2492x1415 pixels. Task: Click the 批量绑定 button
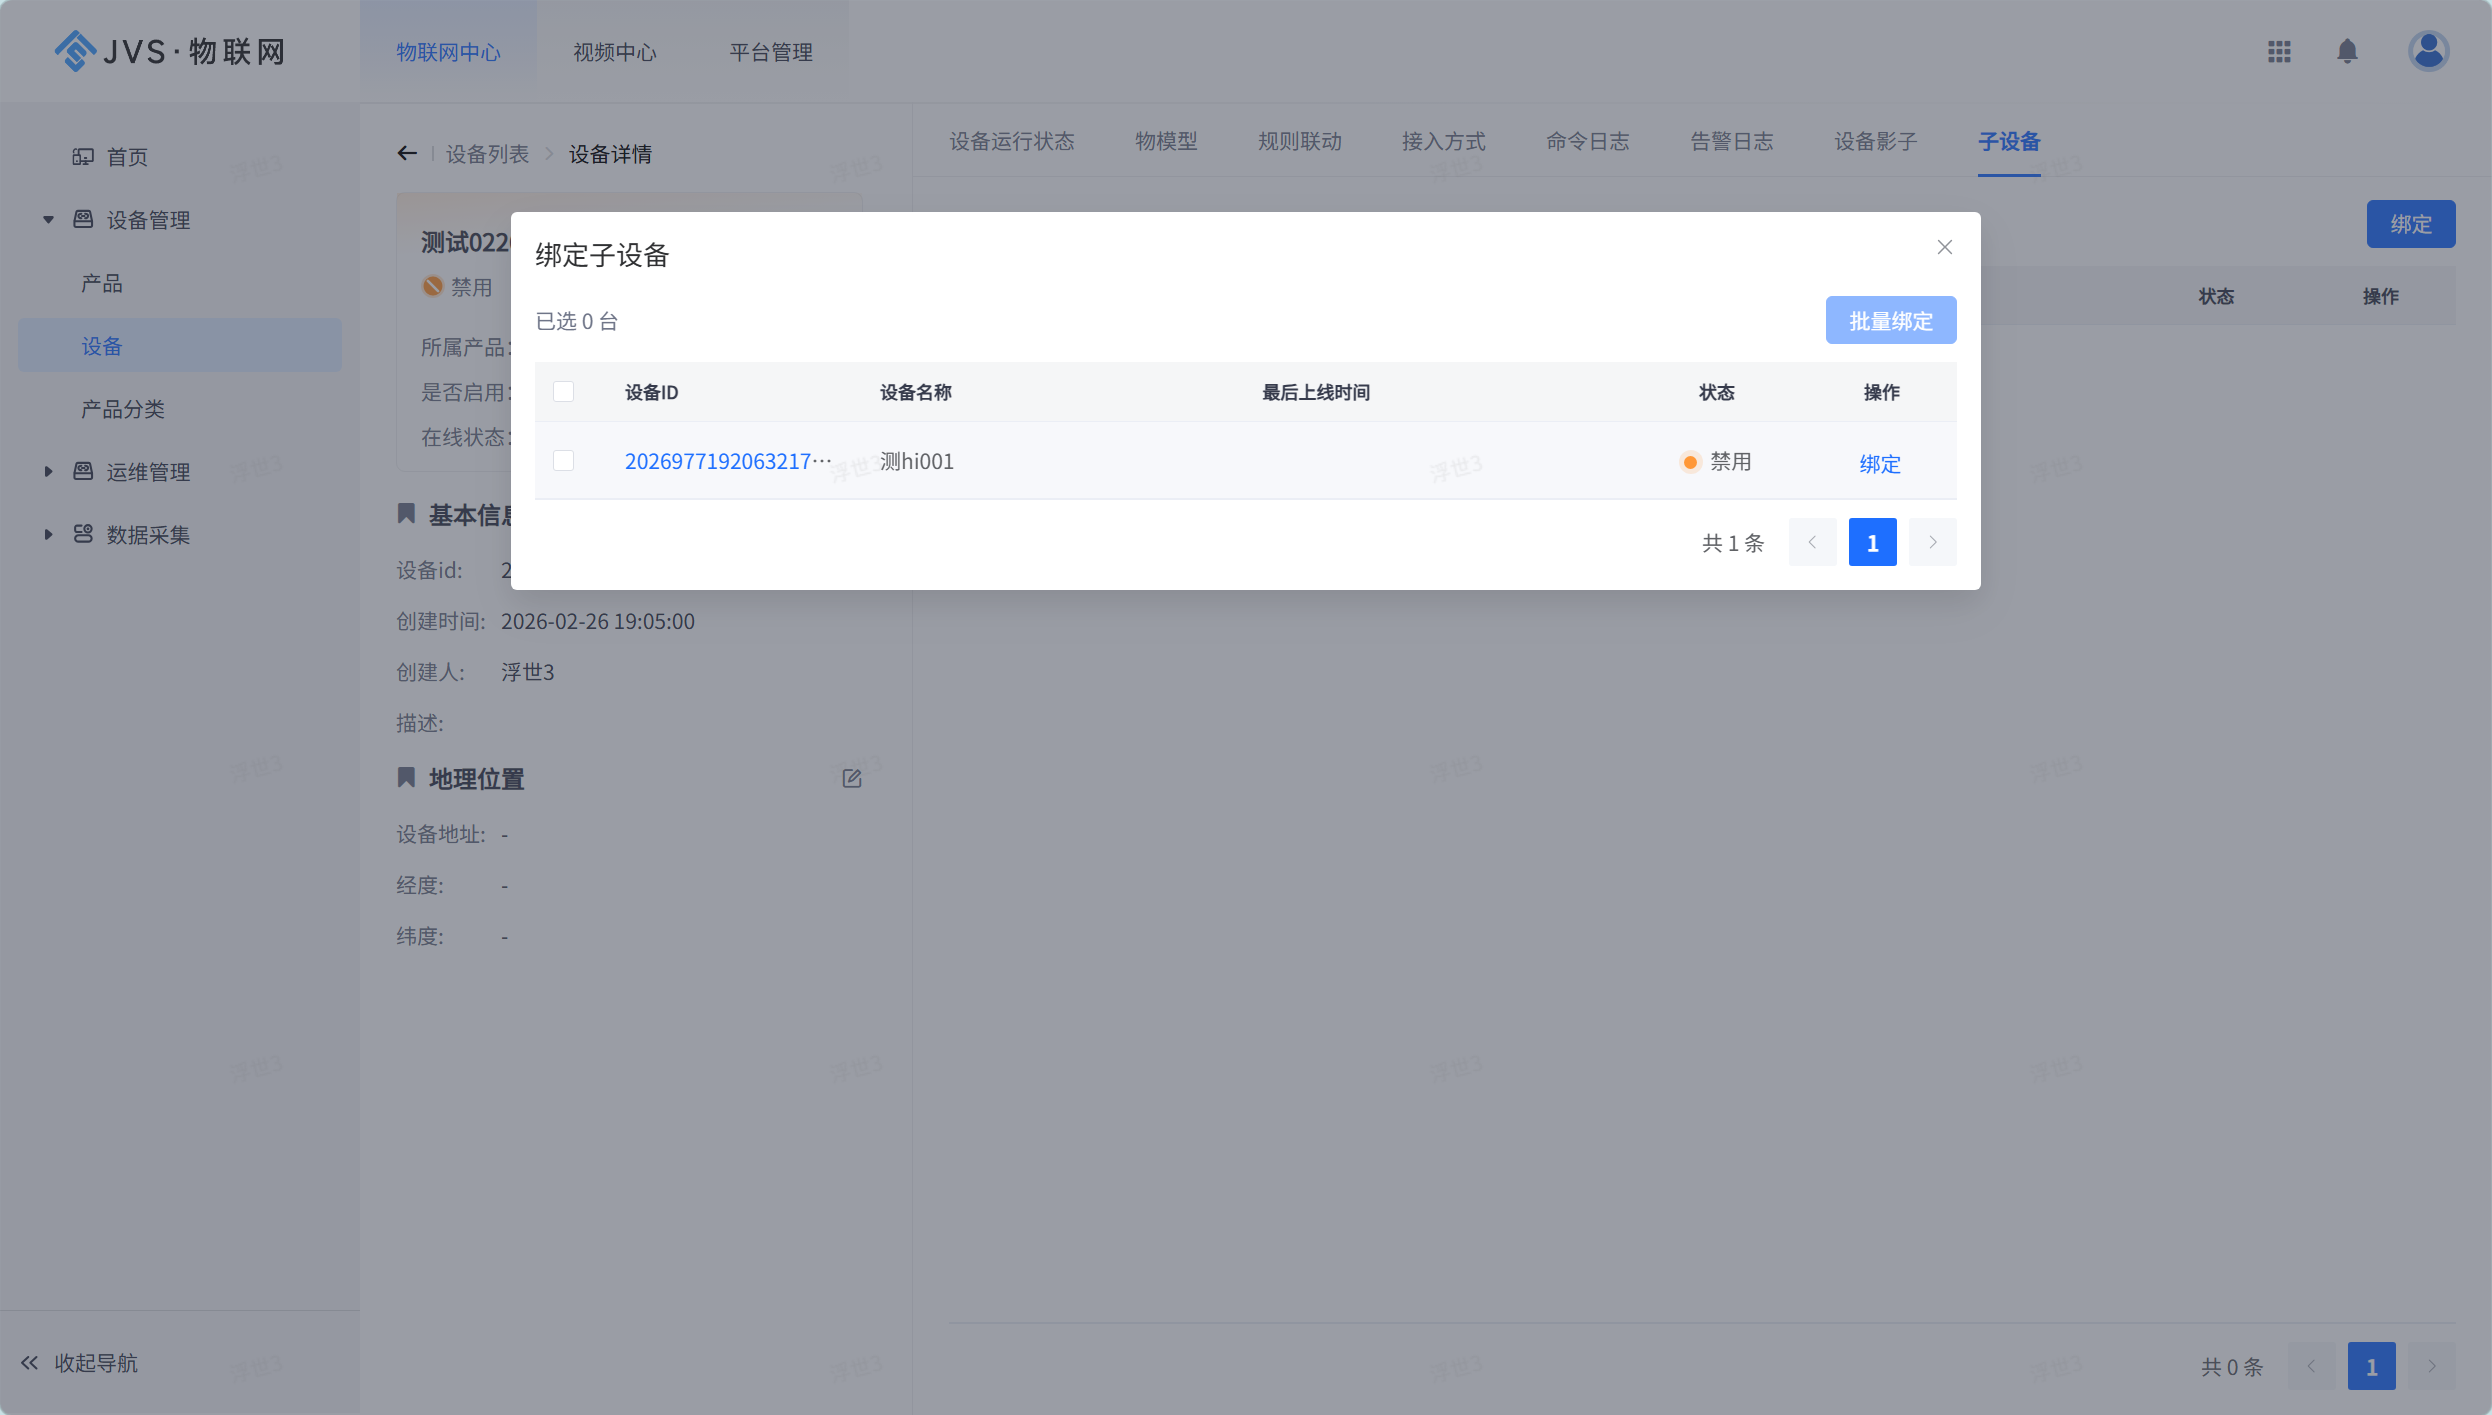[x=1890, y=321]
